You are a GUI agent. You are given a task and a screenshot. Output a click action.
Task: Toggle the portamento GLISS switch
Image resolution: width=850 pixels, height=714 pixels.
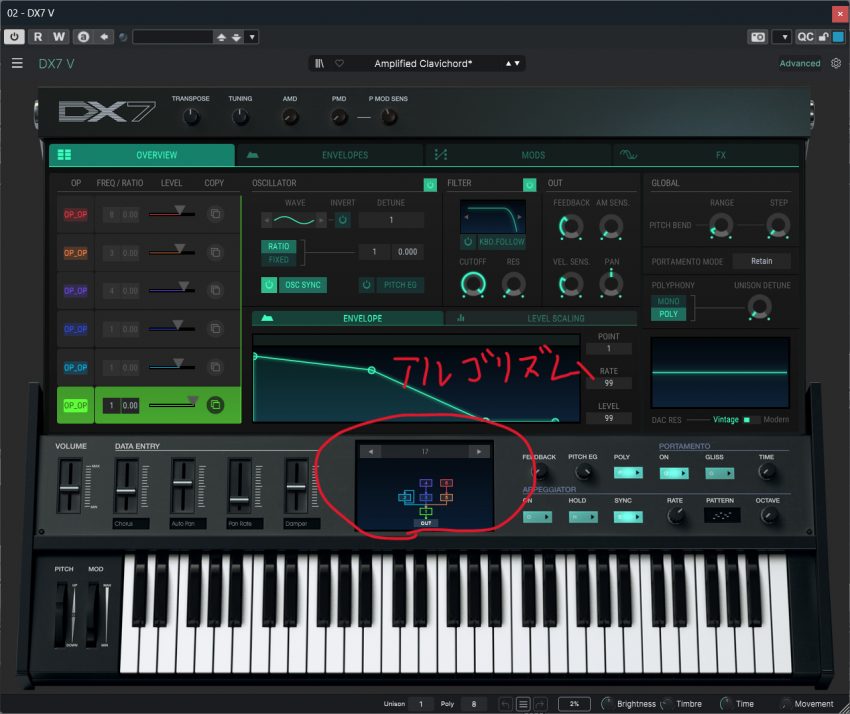click(x=719, y=473)
